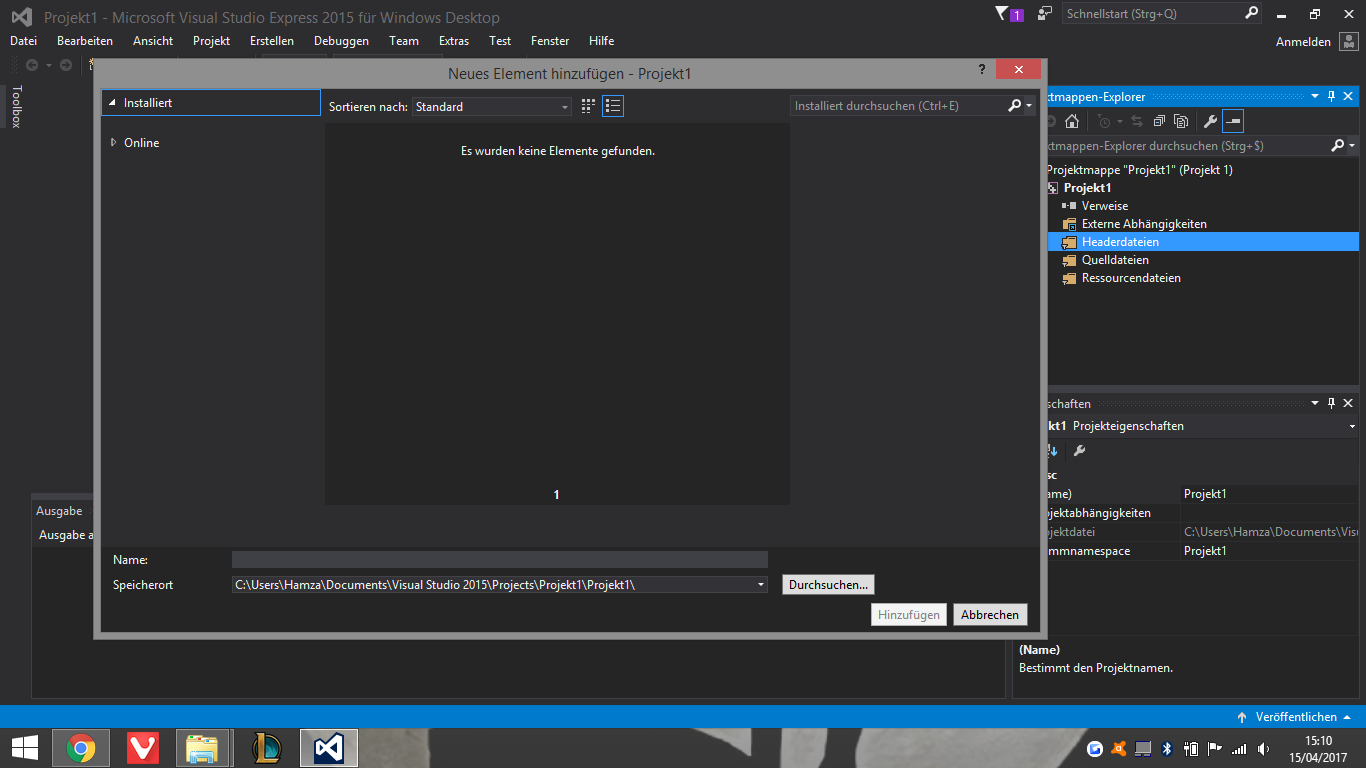The height and width of the screenshot is (768, 1366).
Task: Click the property pages wrench in Eigenschaften panel
Action: (x=1079, y=451)
